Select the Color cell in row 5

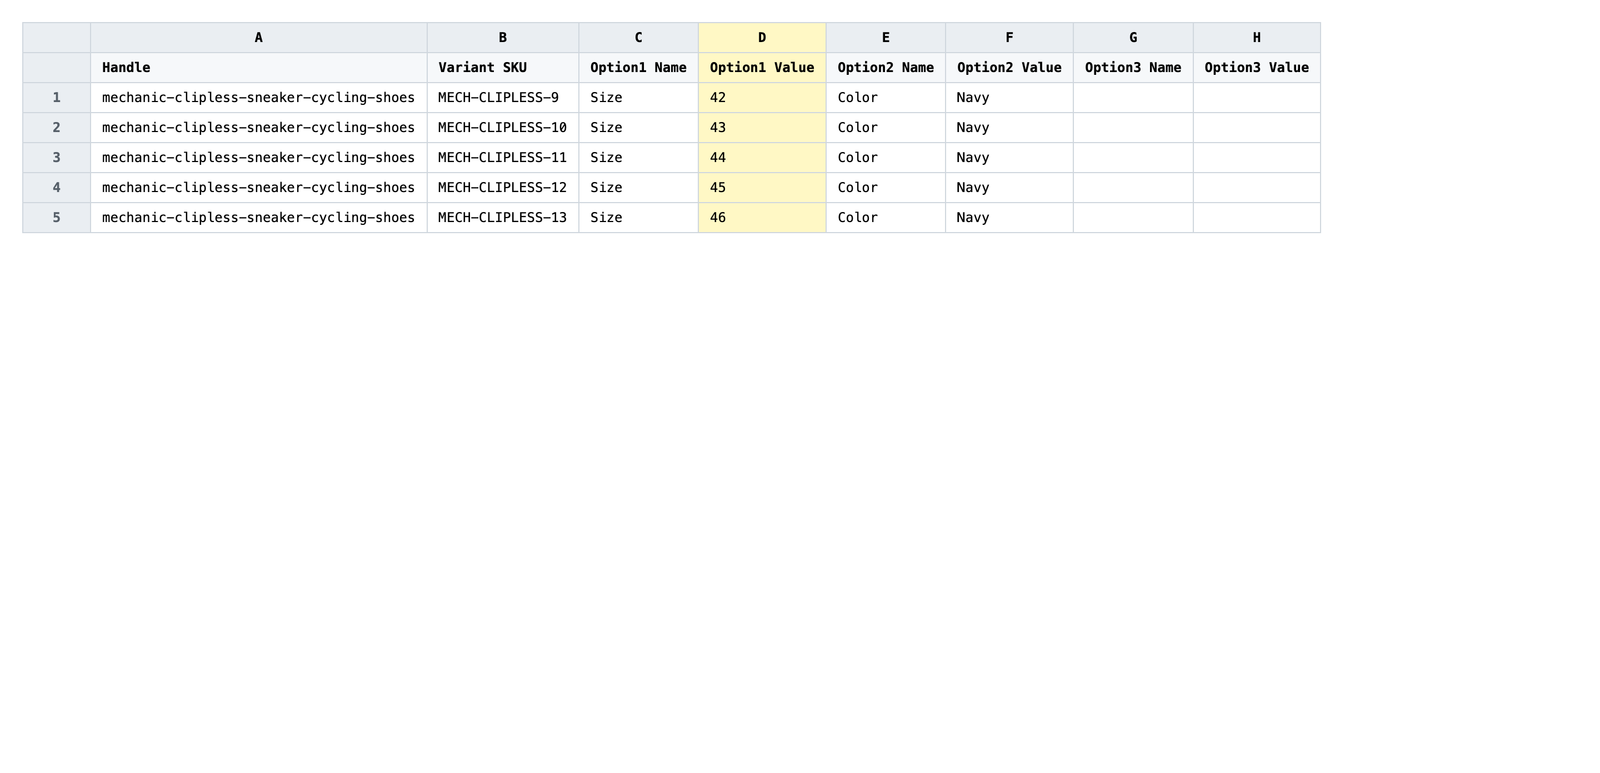[886, 218]
